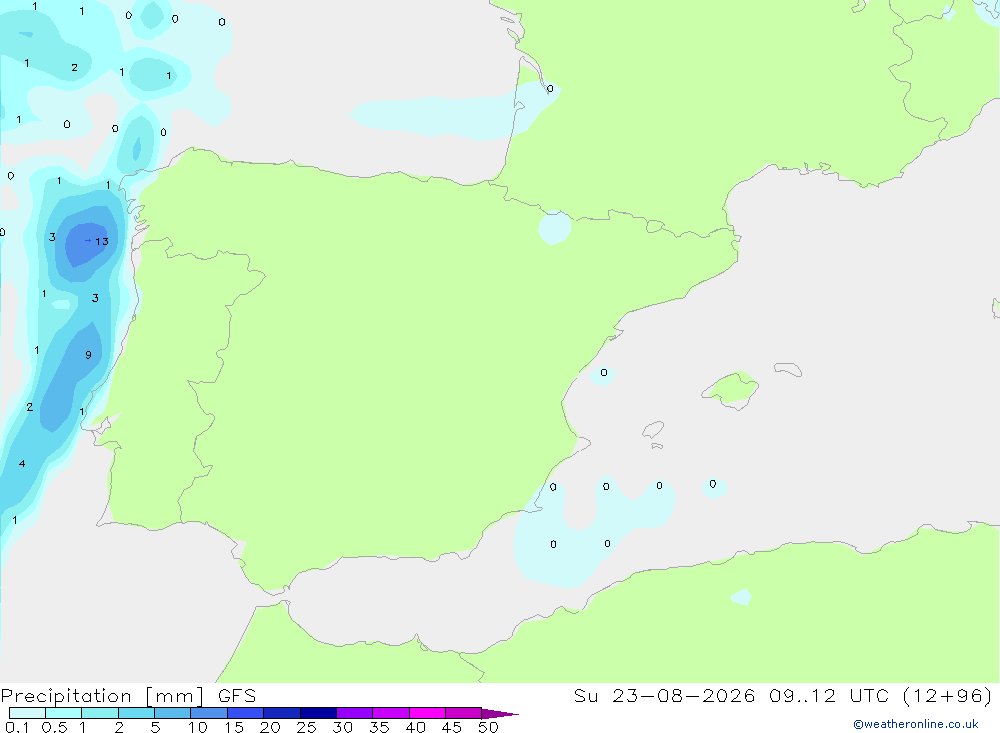Click the 0.5–1 mm legend color swatch
Viewport: 1000px width, 733px height.
point(63,713)
